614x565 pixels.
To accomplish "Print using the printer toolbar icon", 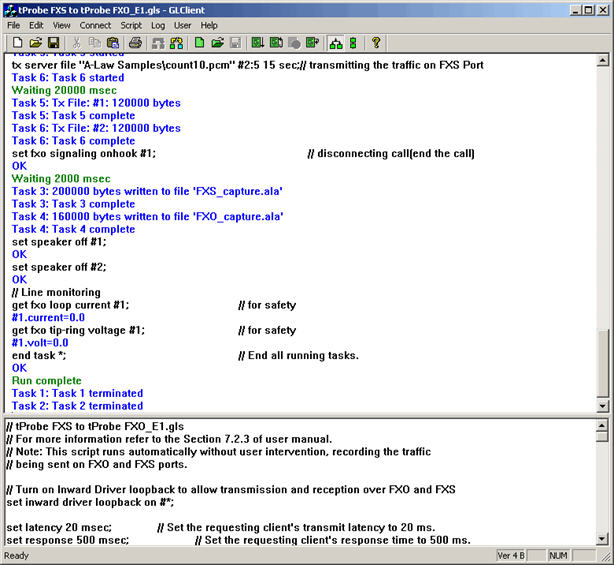I will tap(135, 43).
